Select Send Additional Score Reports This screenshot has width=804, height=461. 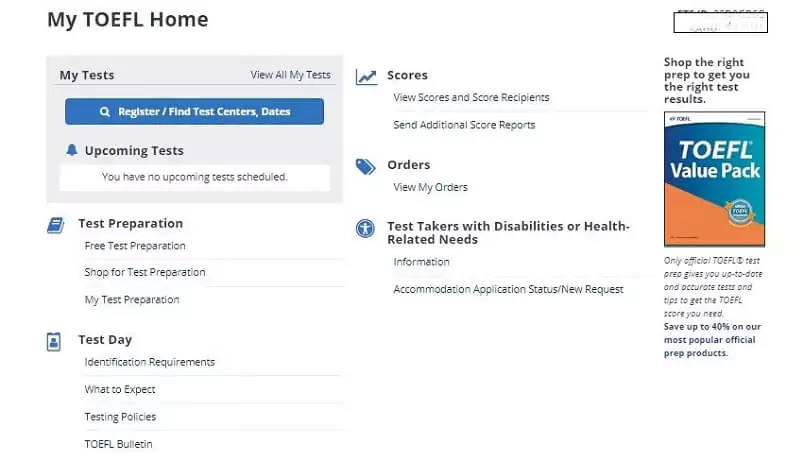click(x=464, y=125)
